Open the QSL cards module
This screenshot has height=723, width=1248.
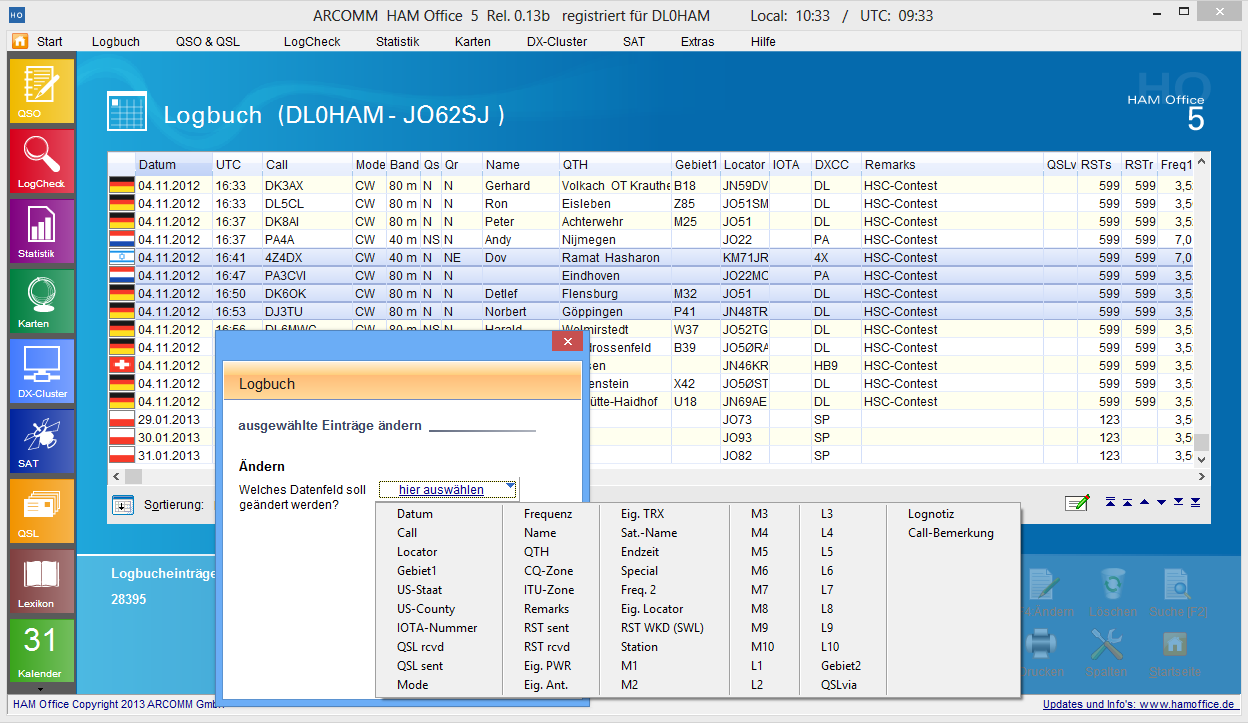tap(41, 511)
